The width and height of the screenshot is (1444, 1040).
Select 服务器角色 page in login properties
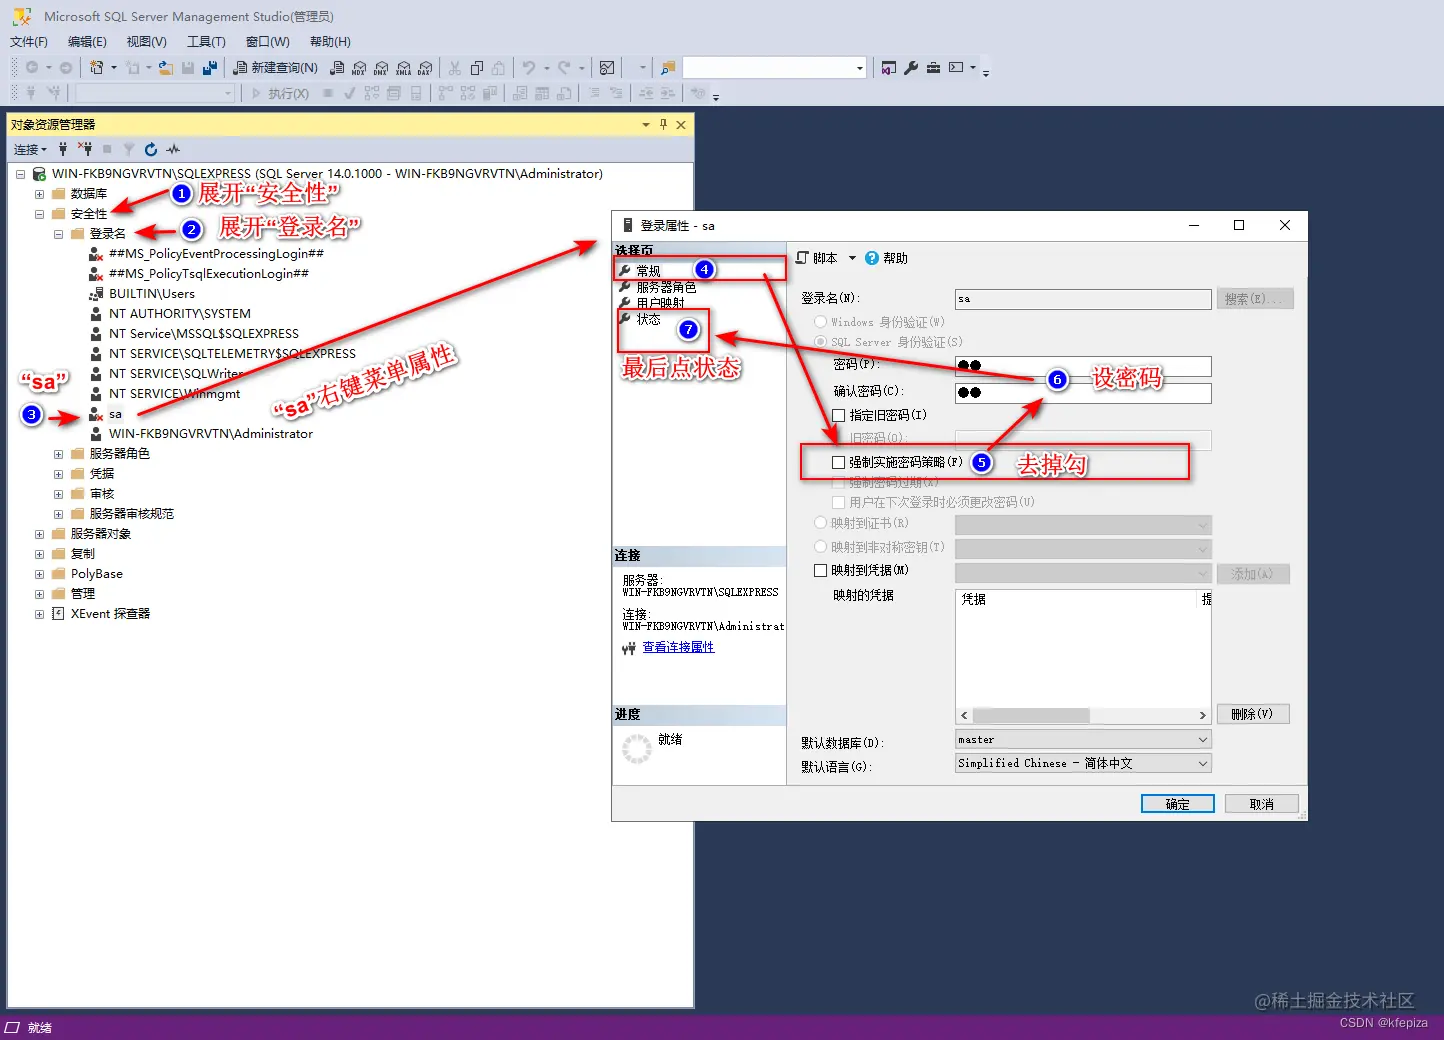click(x=666, y=287)
